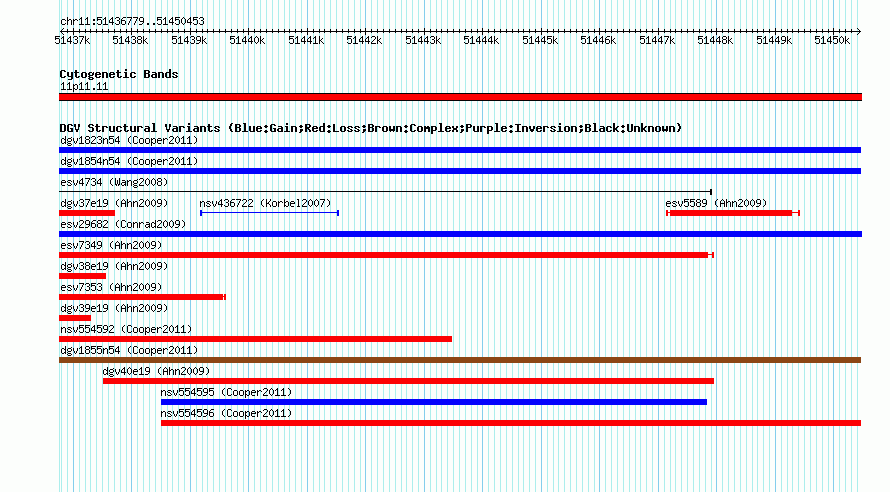The image size is (890, 492).
Task: Click the Cytogenetic Bands track title
Action: tap(119, 74)
